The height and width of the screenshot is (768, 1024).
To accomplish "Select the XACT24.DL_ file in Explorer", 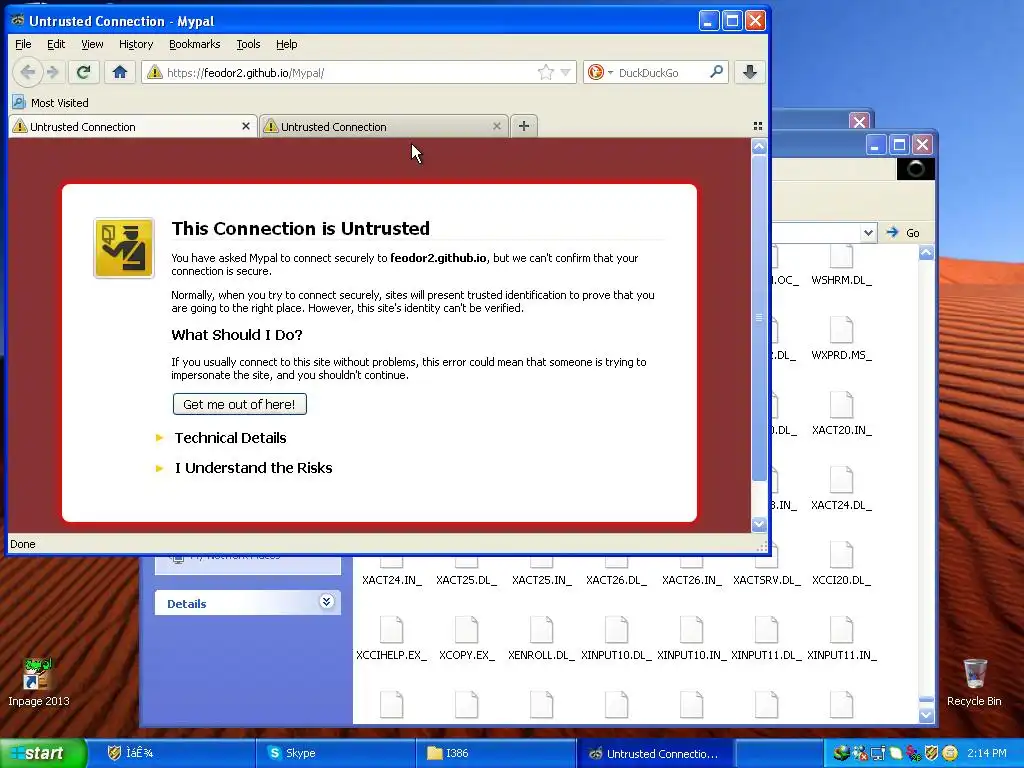I will click(841, 489).
